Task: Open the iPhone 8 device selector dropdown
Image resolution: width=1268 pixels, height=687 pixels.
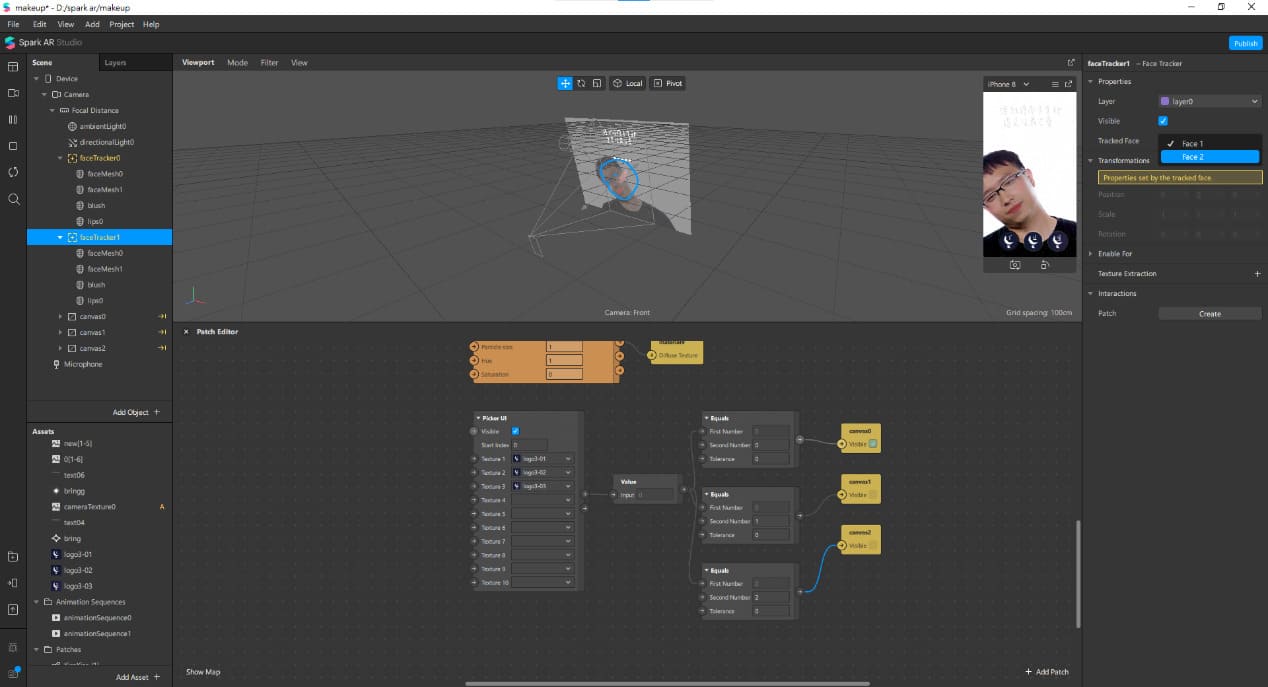Action: coord(1008,84)
